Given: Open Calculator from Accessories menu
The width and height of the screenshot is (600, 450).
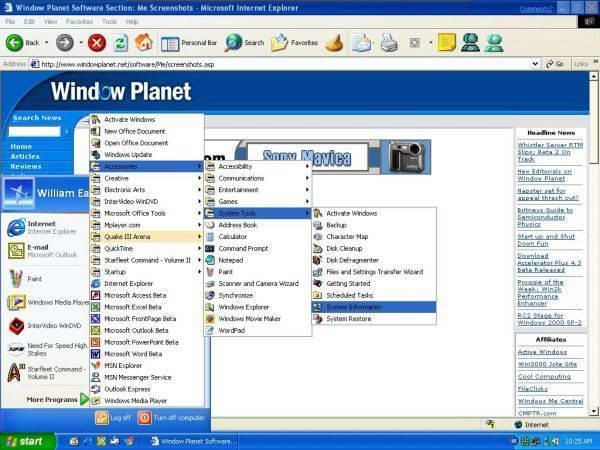Looking at the screenshot, I should [258, 237].
